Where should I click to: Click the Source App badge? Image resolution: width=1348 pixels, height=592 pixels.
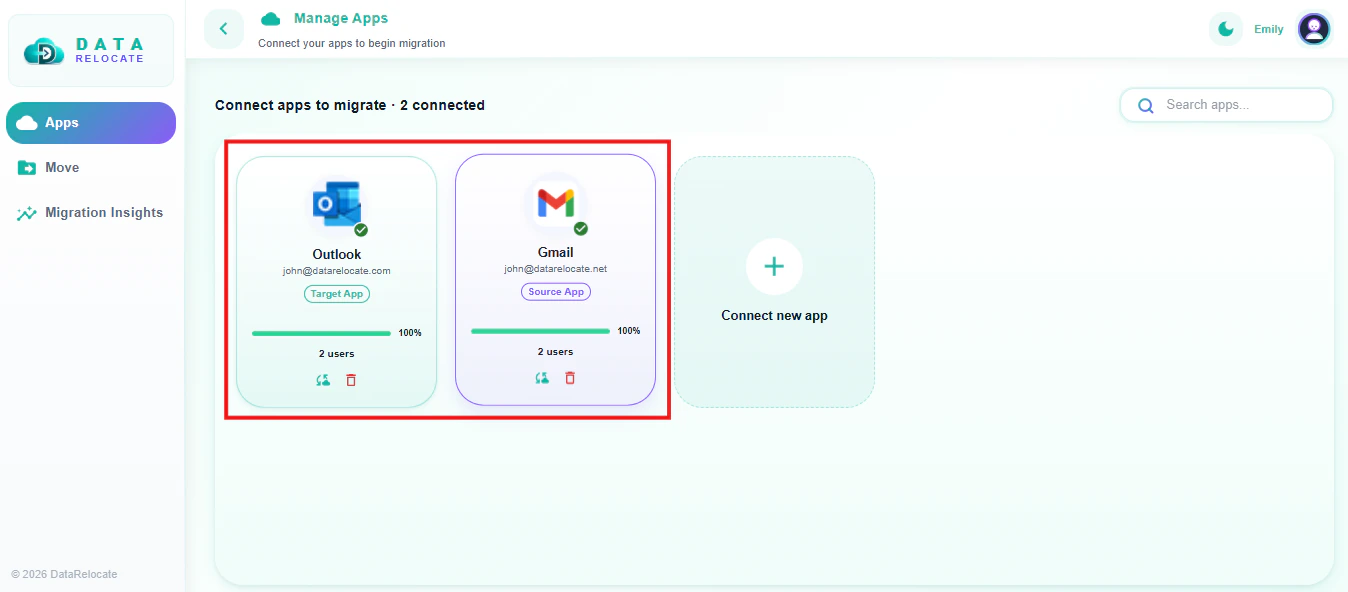[x=556, y=292]
